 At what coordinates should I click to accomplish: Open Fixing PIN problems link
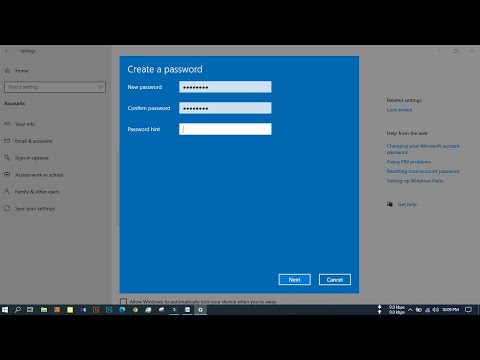click(409, 162)
